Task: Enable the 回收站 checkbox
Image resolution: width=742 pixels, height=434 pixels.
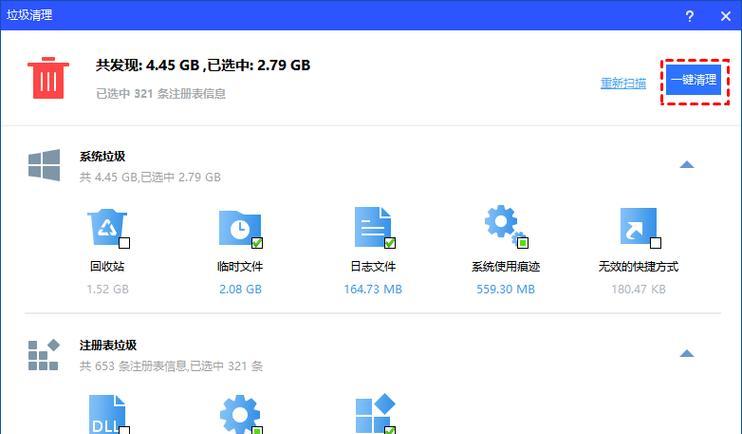Action: pyautogui.click(x=124, y=243)
